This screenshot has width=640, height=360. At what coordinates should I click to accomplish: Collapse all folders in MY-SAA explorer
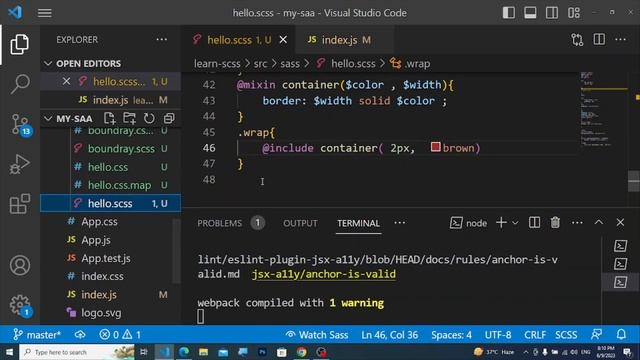(169, 118)
